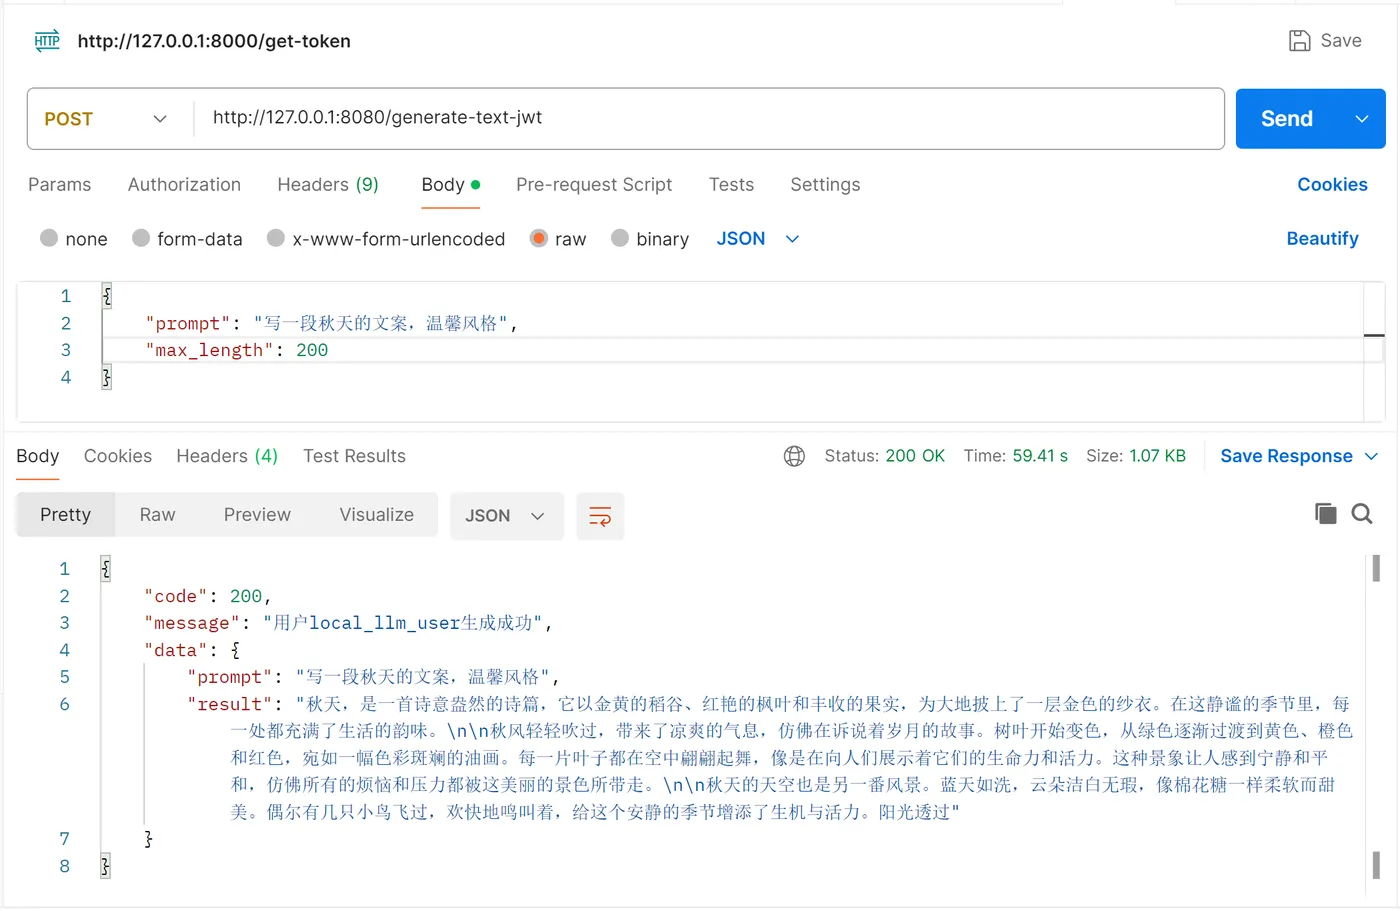The image size is (1400, 911).
Task: Click the Beautify link
Action: [x=1322, y=238]
